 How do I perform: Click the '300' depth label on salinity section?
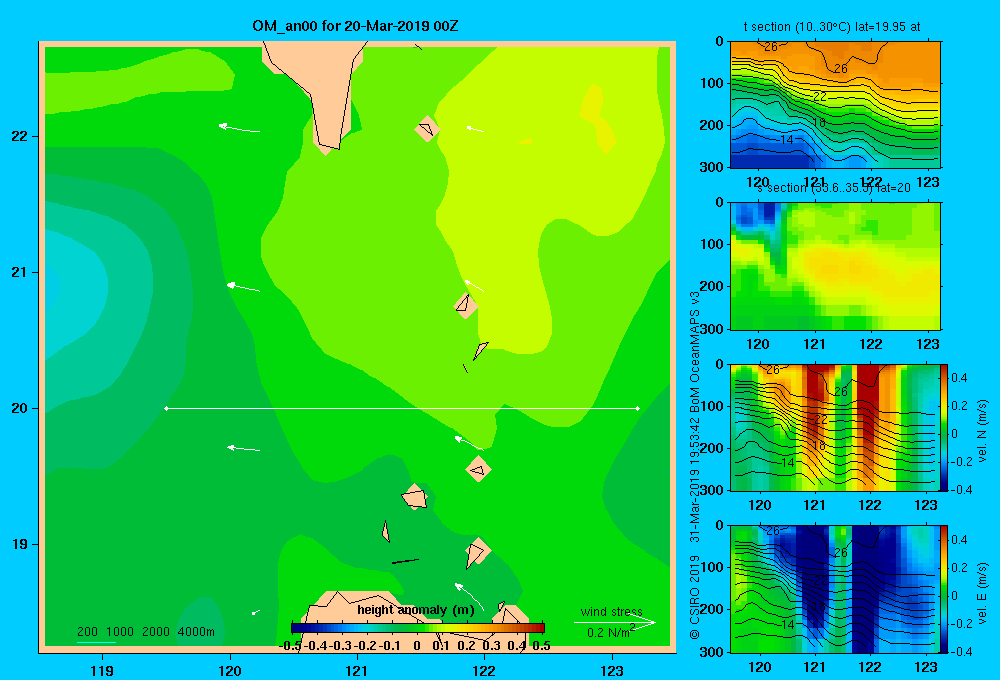point(711,329)
